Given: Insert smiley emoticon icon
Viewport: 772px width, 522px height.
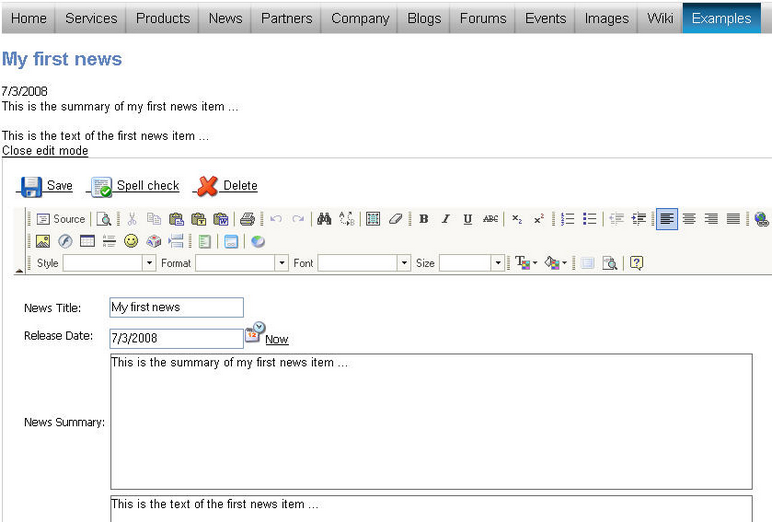Looking at the screenshot, I should point(131,241).
